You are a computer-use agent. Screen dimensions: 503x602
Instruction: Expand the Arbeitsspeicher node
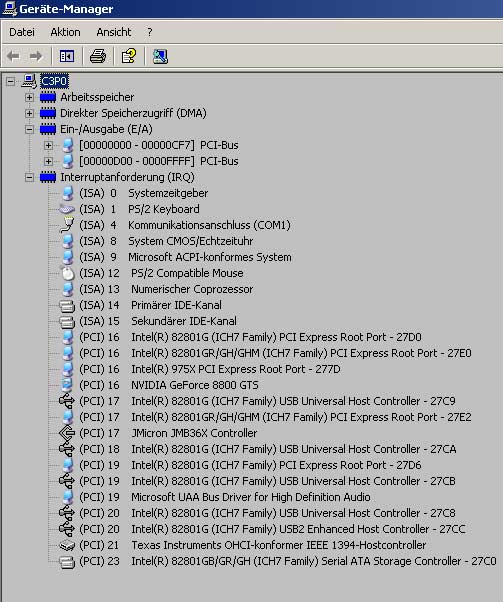tap(29, 98)
